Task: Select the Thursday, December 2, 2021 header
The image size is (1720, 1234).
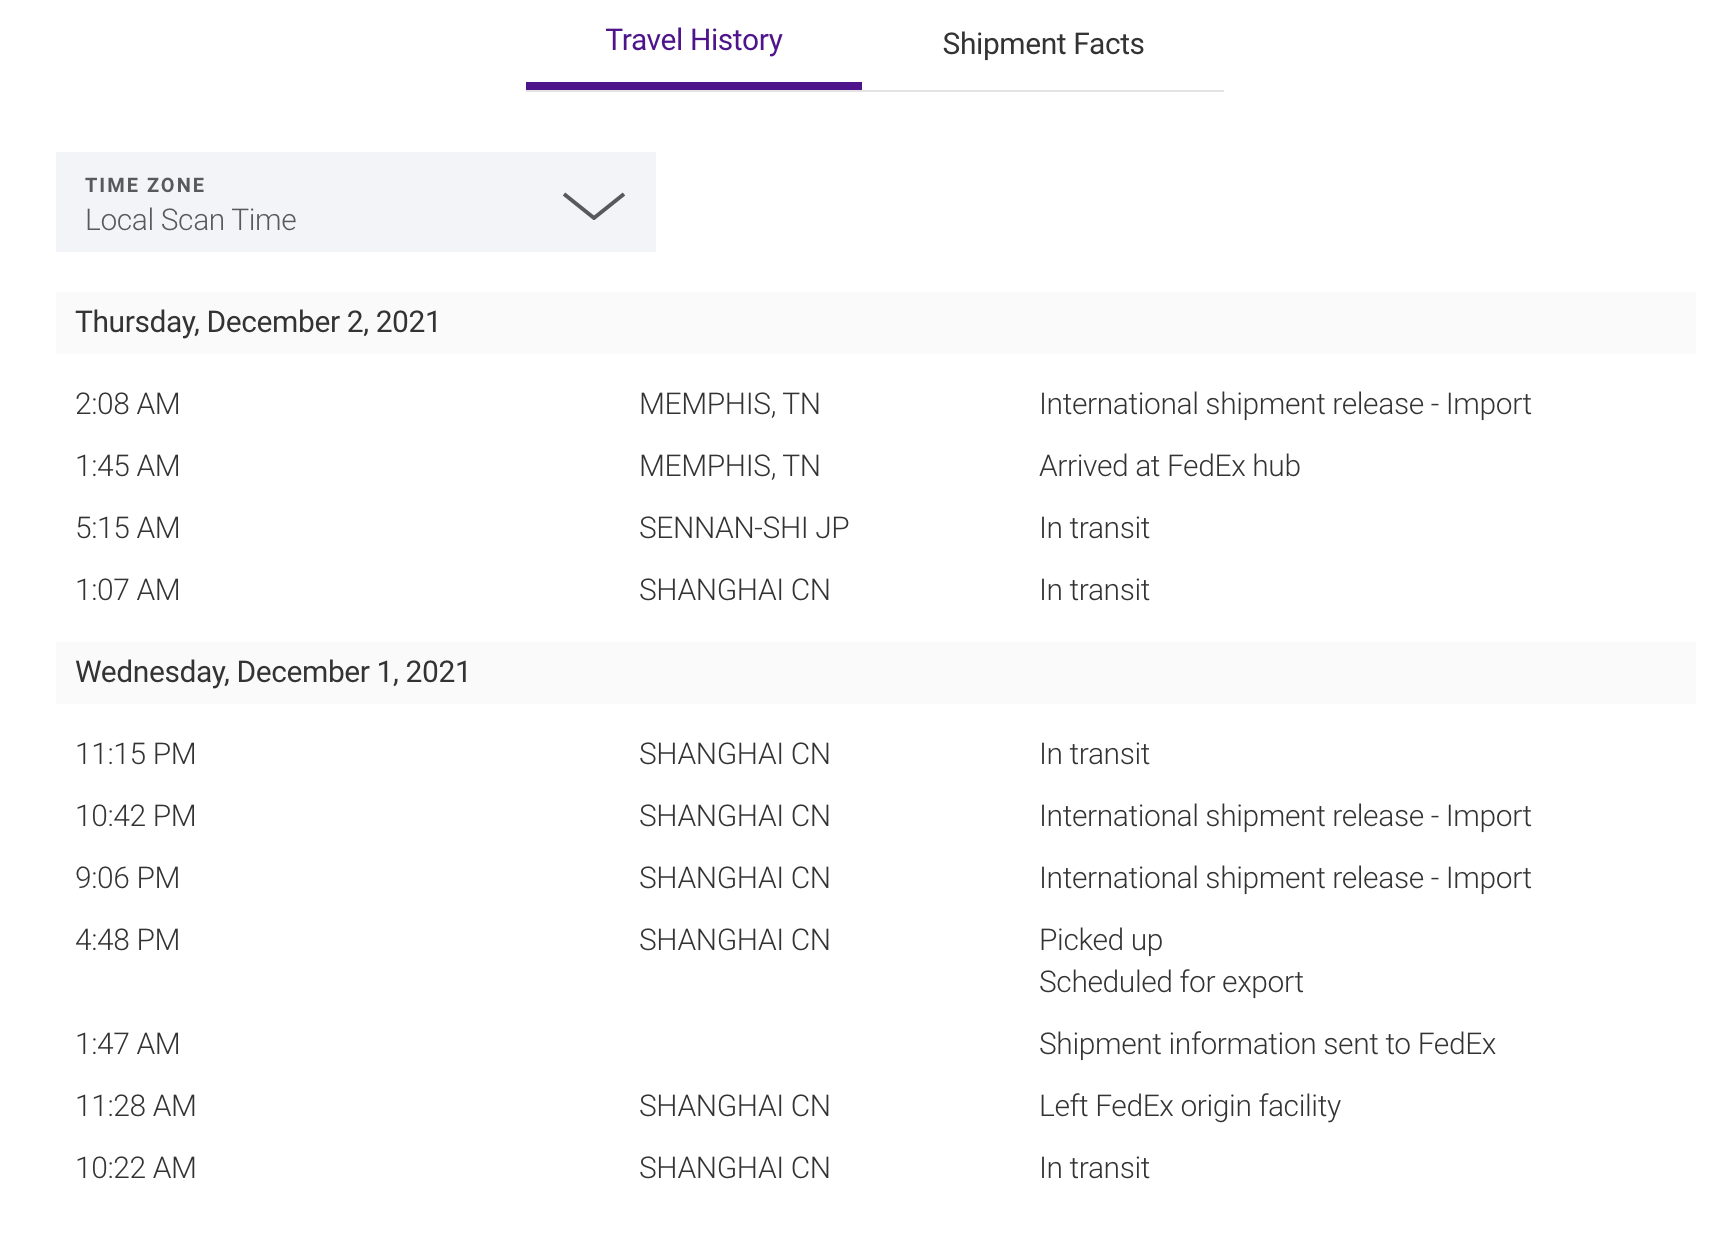Action: pyautogui.click(x=257, y=322)
